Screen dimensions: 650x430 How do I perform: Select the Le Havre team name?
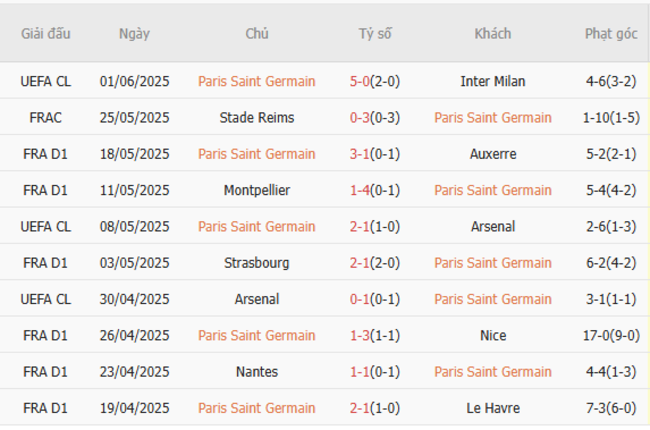pyautogui.click(x=493, y=408)
